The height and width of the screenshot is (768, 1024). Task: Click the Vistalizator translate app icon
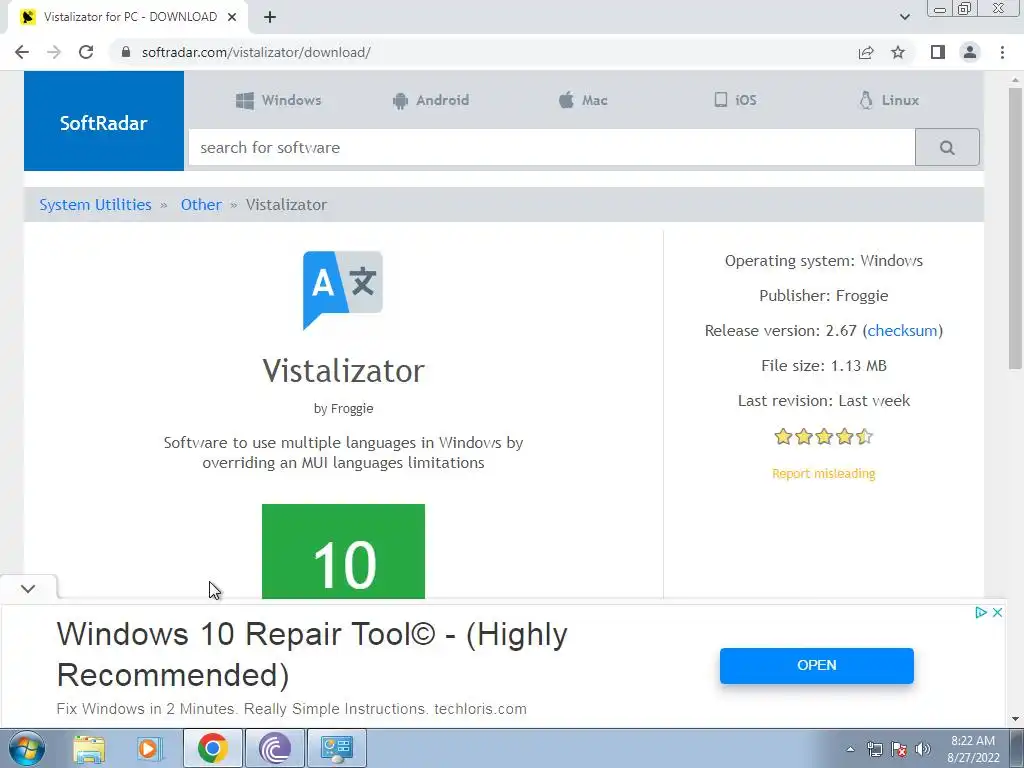tap(343, 290)
